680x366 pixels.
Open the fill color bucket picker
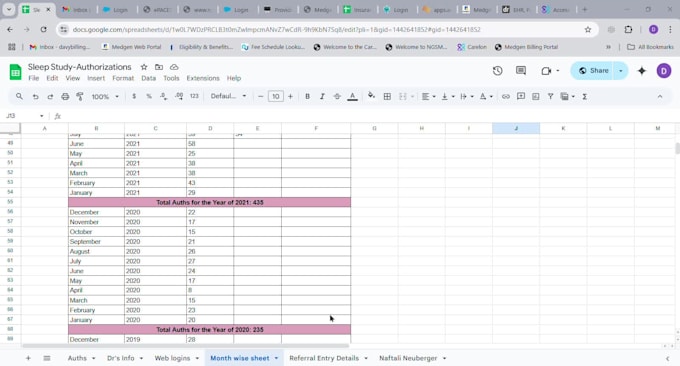(371, 96)
